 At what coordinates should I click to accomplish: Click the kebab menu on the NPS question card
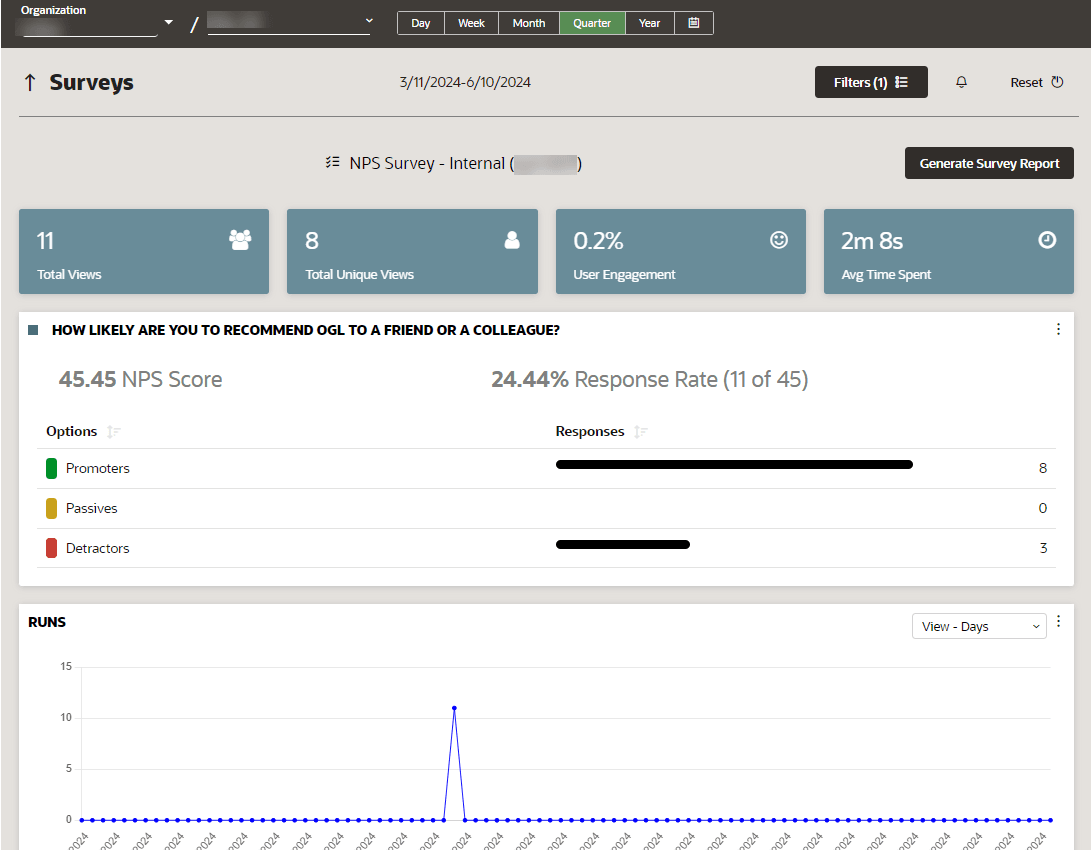(x=1058, y=328)
